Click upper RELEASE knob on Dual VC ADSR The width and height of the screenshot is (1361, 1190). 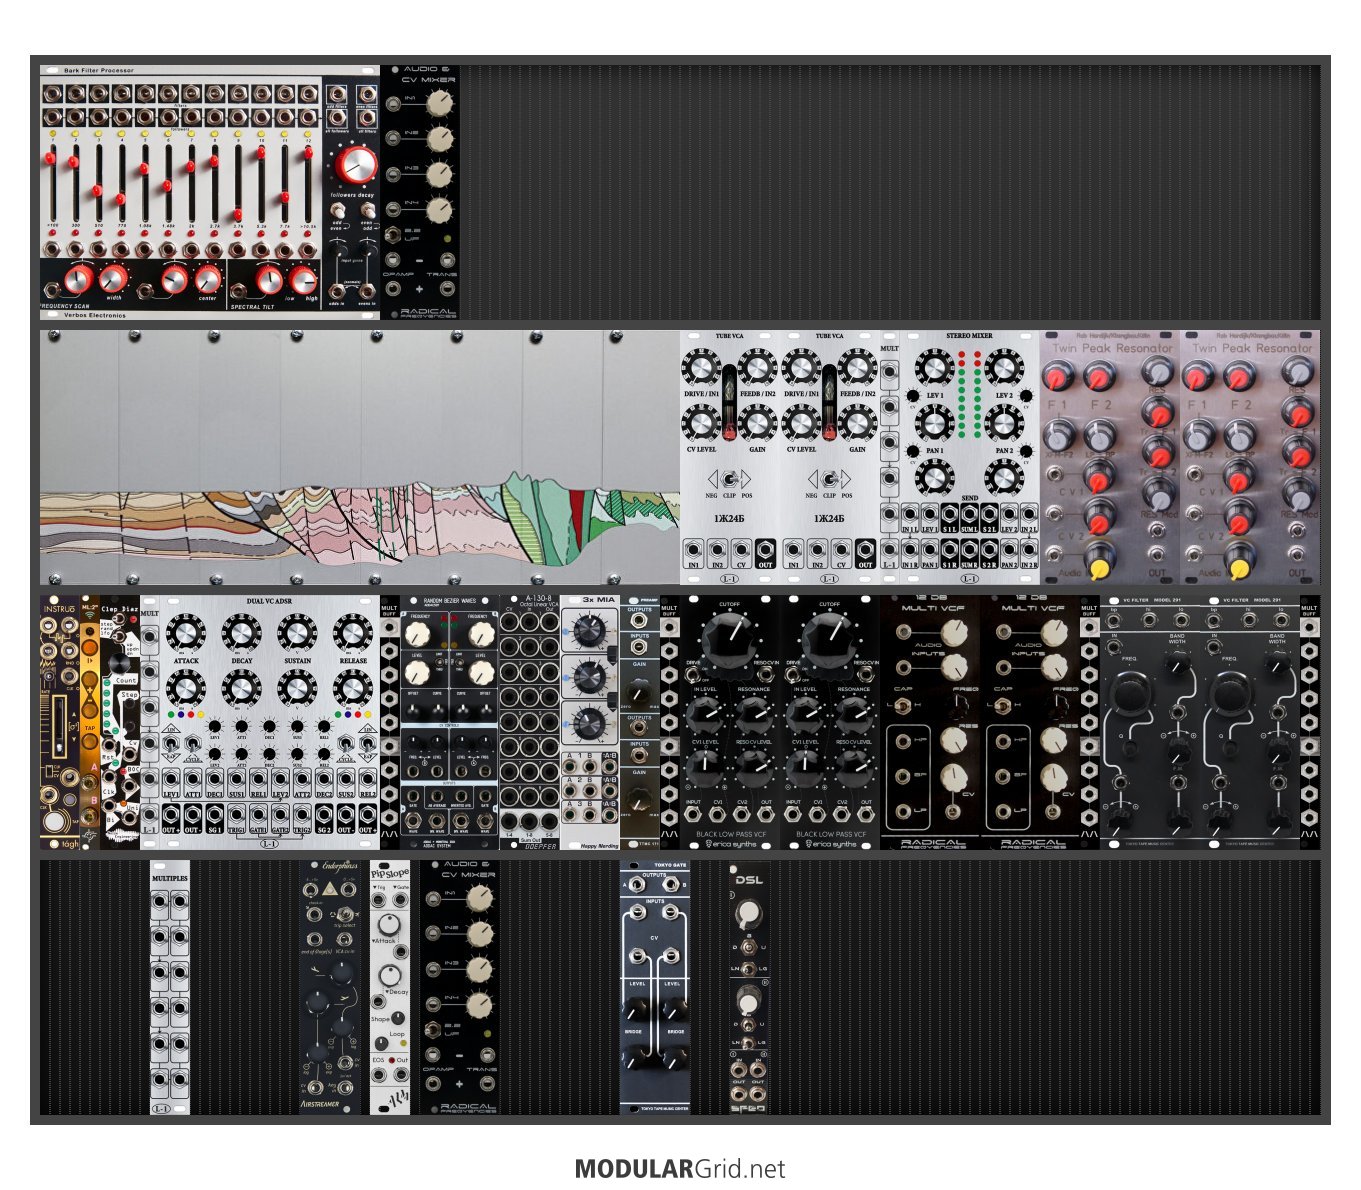pyautogui.click(x=352, y=634)
